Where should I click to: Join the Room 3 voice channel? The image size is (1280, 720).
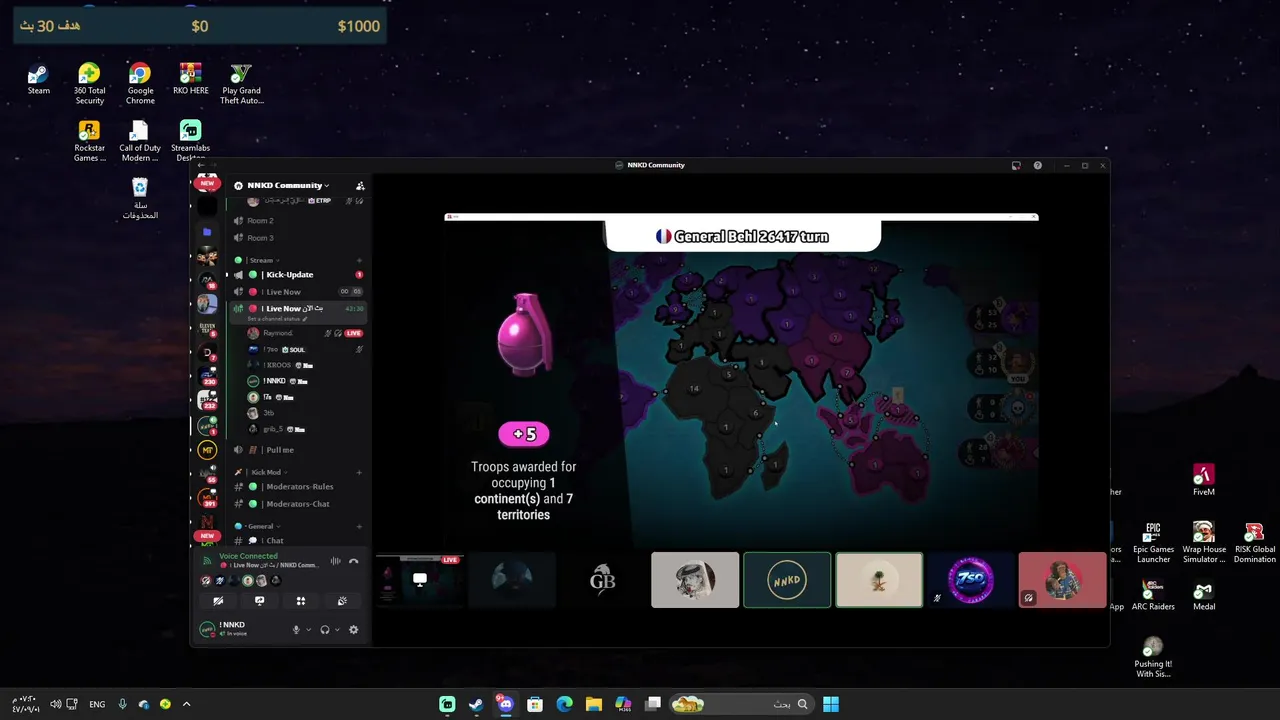point(297,238)
